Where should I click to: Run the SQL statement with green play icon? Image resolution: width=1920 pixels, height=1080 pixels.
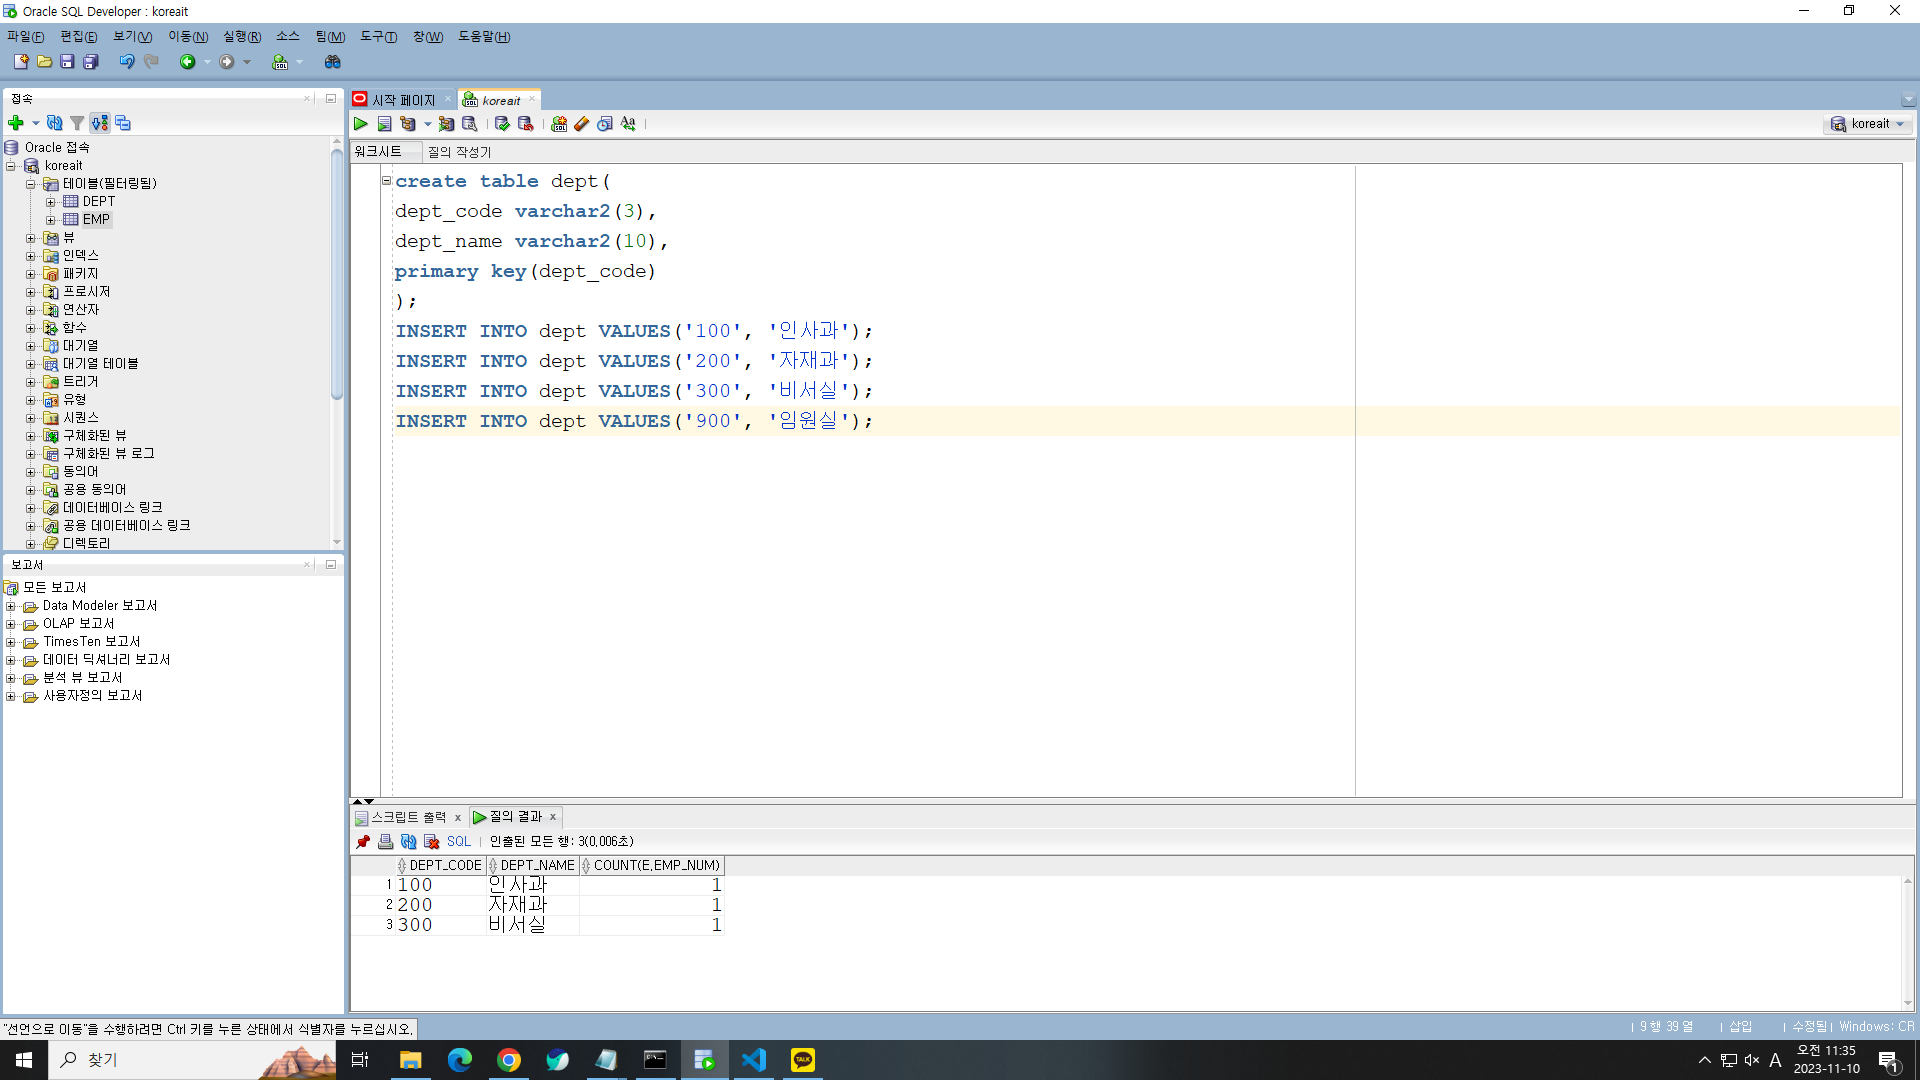coord(361,124)
